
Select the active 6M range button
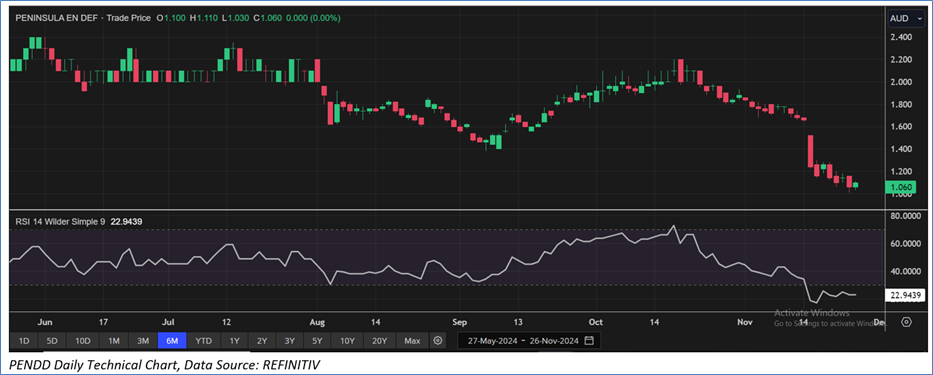click(x=173, y=341)
